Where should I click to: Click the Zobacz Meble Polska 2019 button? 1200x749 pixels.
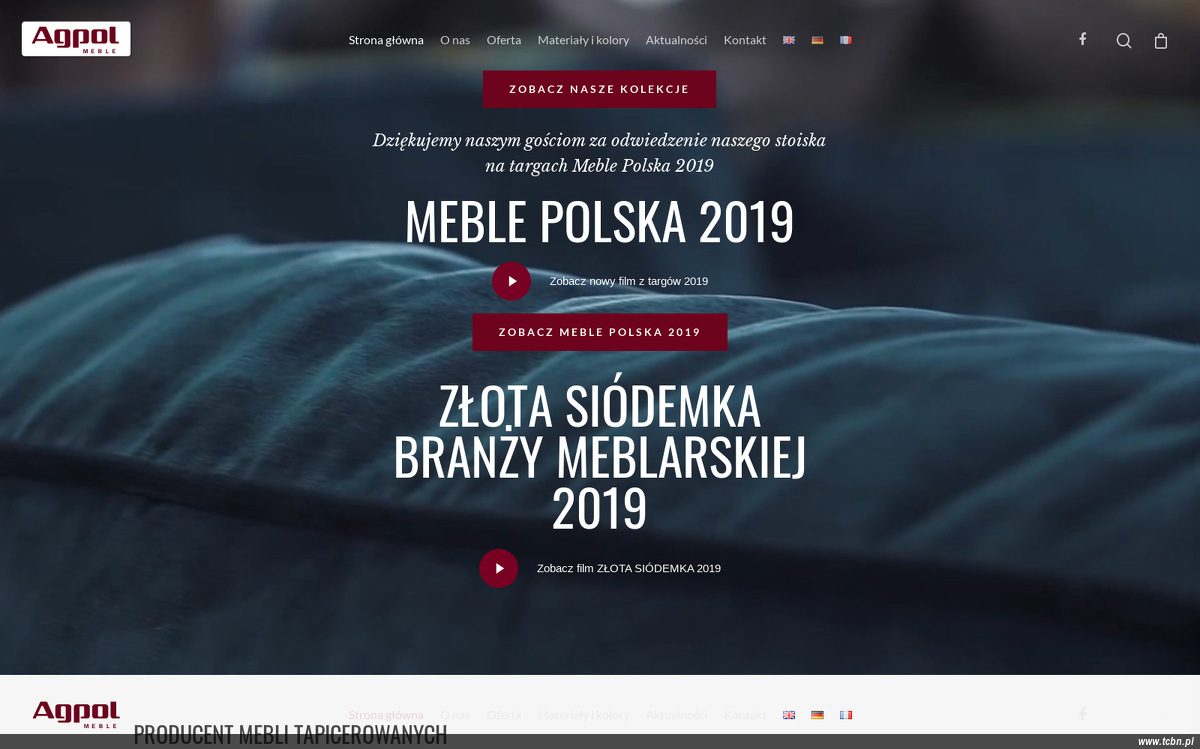600,332
